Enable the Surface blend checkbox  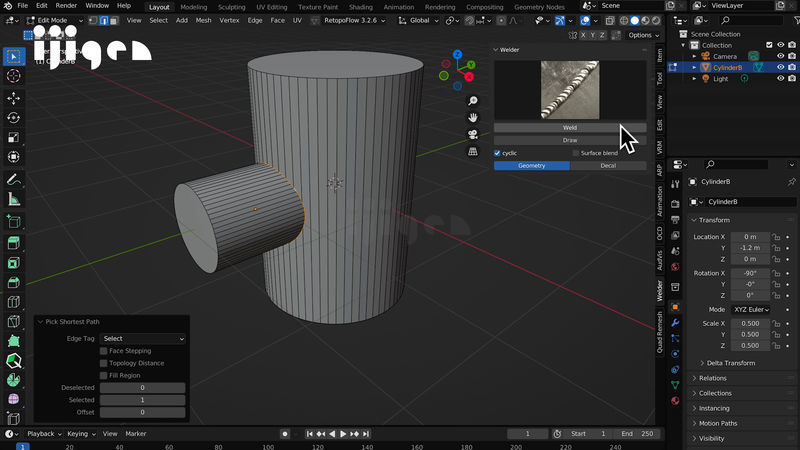click(x=575, y=153)
